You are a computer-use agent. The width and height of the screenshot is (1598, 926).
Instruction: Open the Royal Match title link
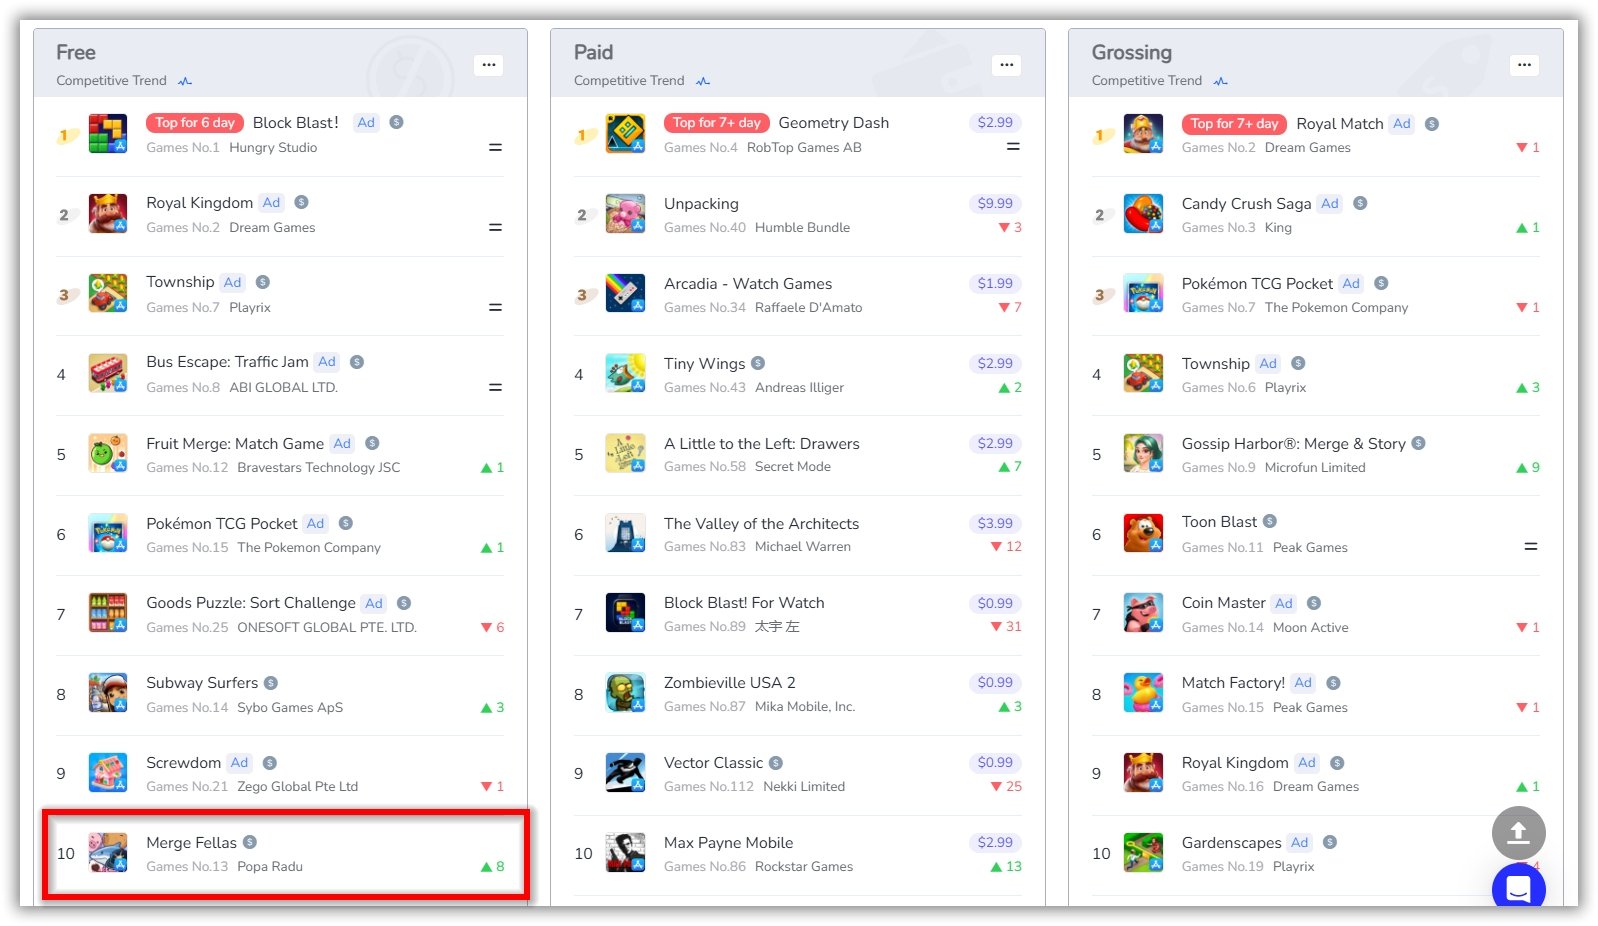click(x=1339, y=124)
